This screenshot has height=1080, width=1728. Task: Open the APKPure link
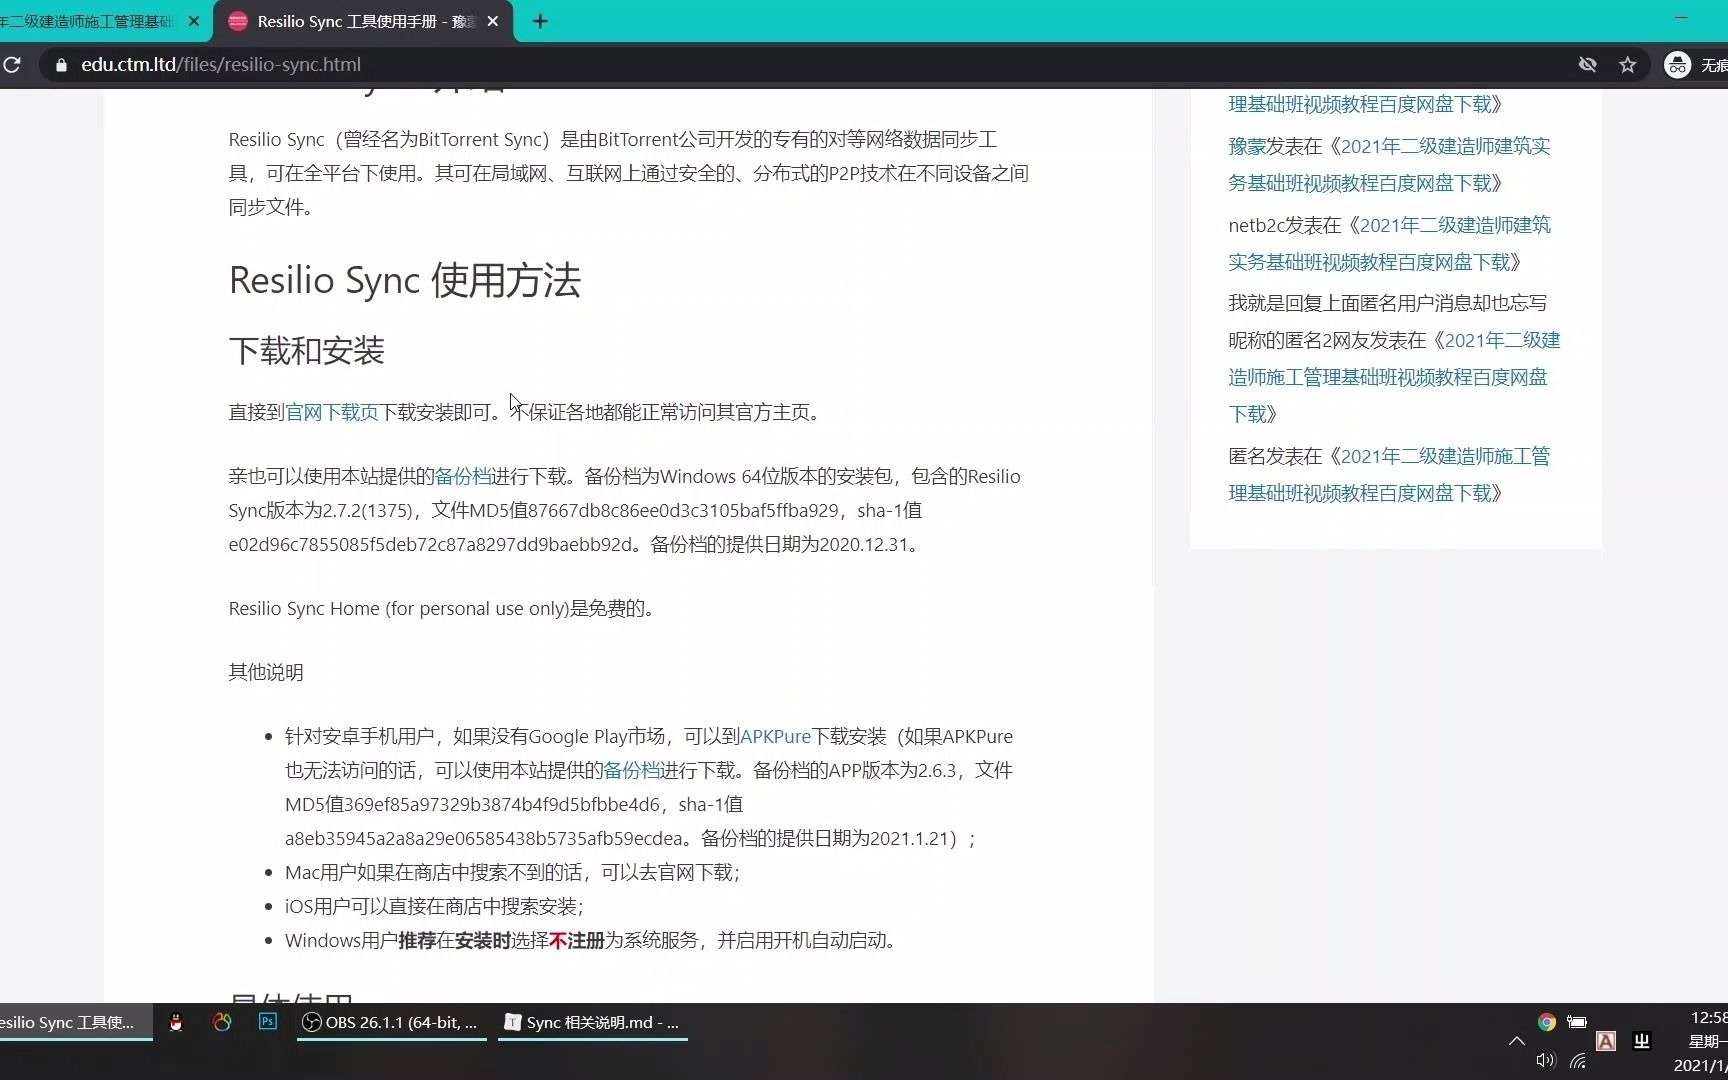tap(775, 736)
